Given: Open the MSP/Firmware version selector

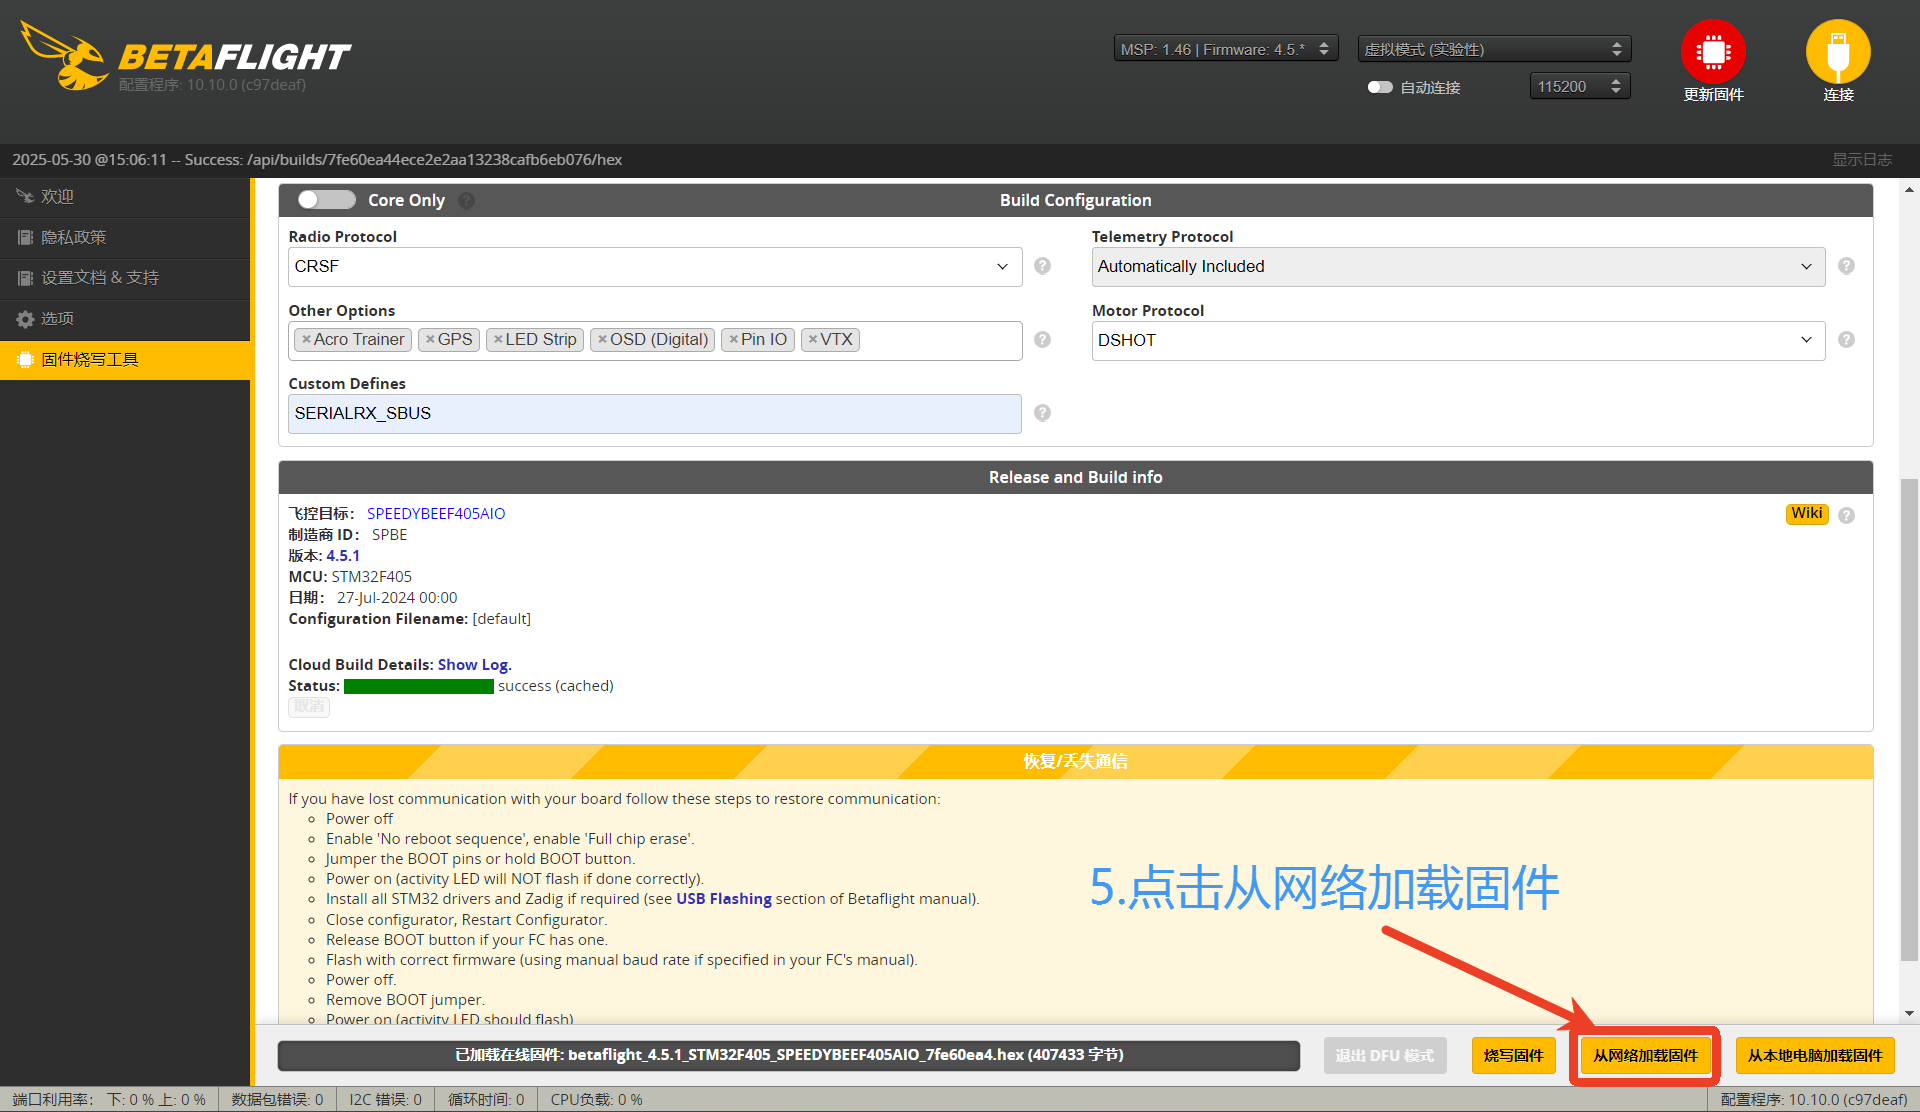Looking at the screenshot, I should (x=1225, y=49).
